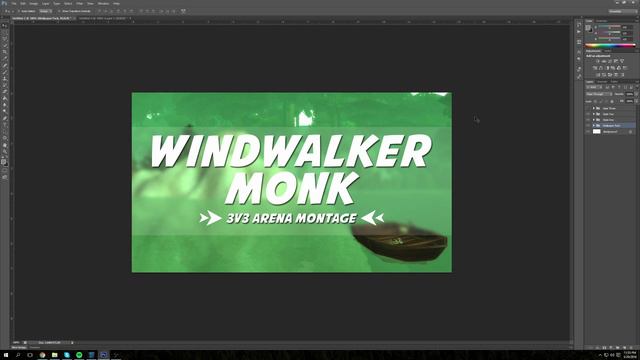
Task: Open the Fill value dropdown
Action: 636,101
